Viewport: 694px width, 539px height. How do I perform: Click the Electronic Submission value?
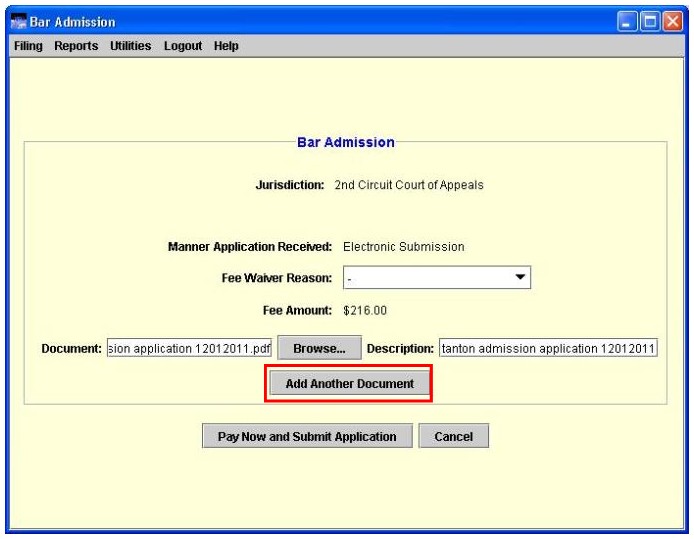404,246
